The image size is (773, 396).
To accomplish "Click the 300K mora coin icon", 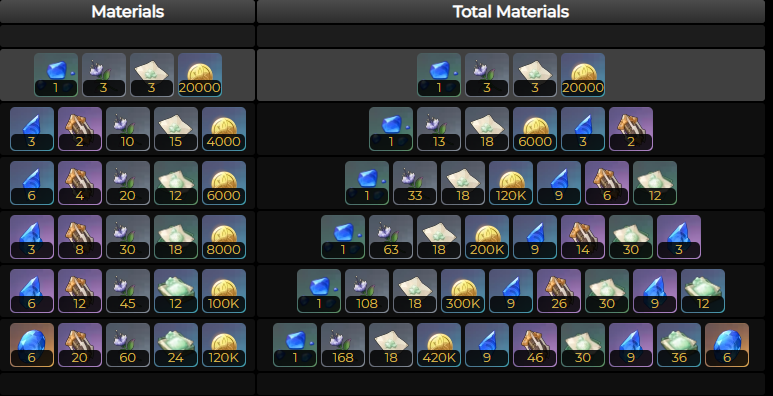I will coord(463,291).
